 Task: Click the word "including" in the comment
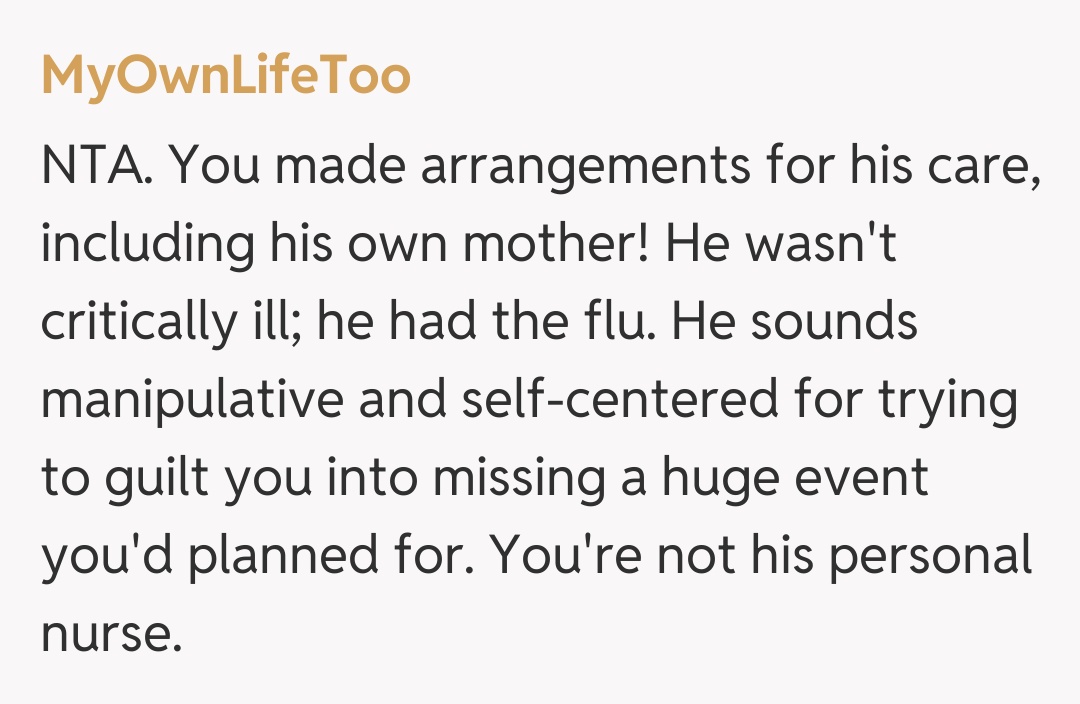click(x=142, y=245)
